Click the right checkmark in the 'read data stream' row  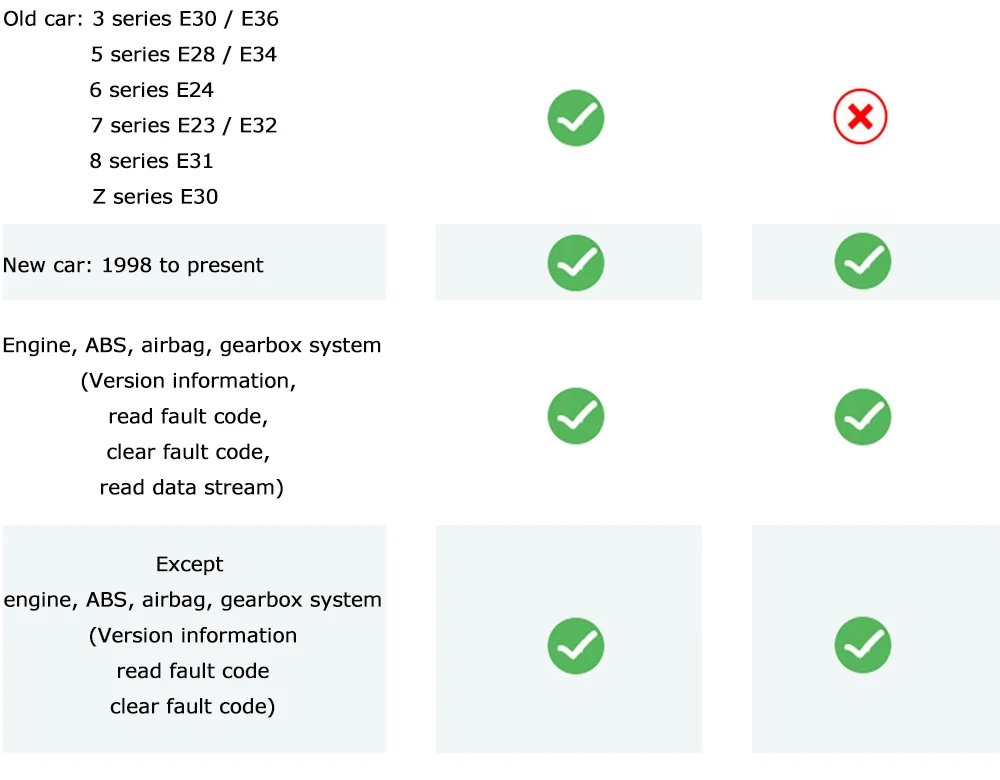[x=862, y=416]
